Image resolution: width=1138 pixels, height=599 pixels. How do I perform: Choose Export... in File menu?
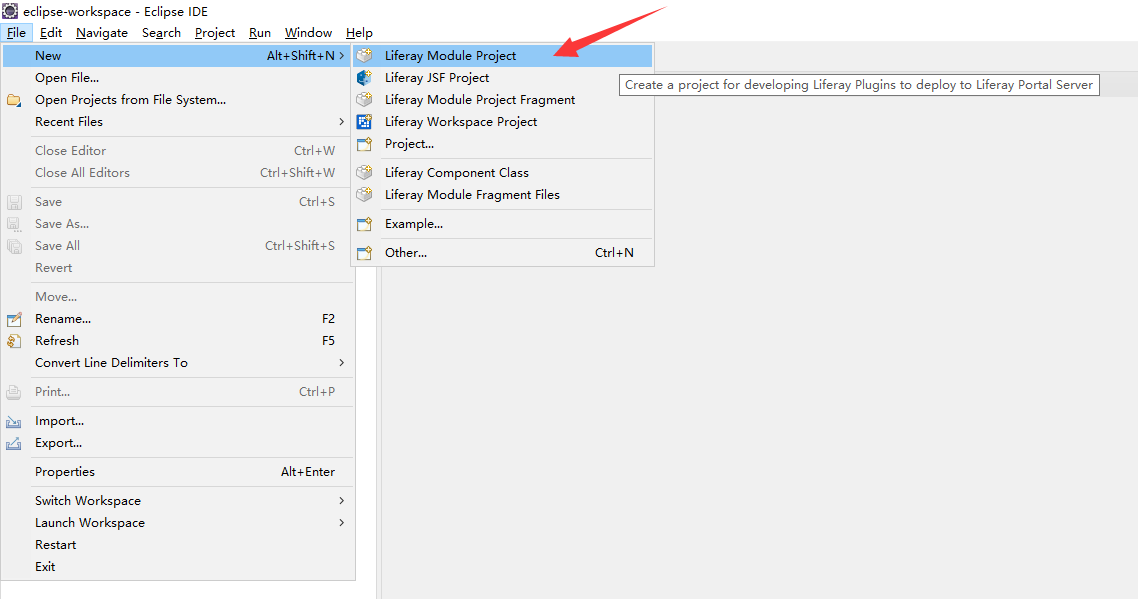pyautogui.click(x=178, y=443)
